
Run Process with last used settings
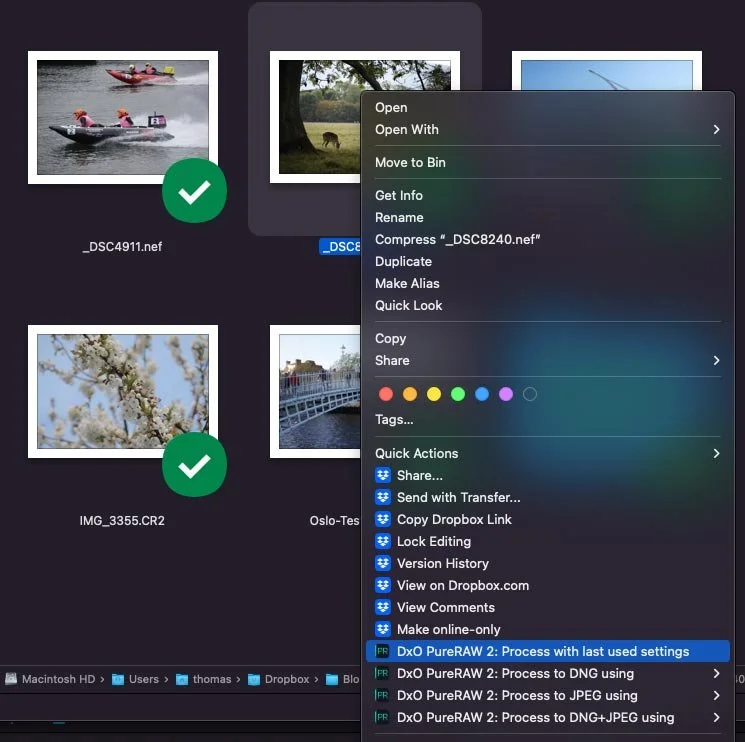[548, 651]
